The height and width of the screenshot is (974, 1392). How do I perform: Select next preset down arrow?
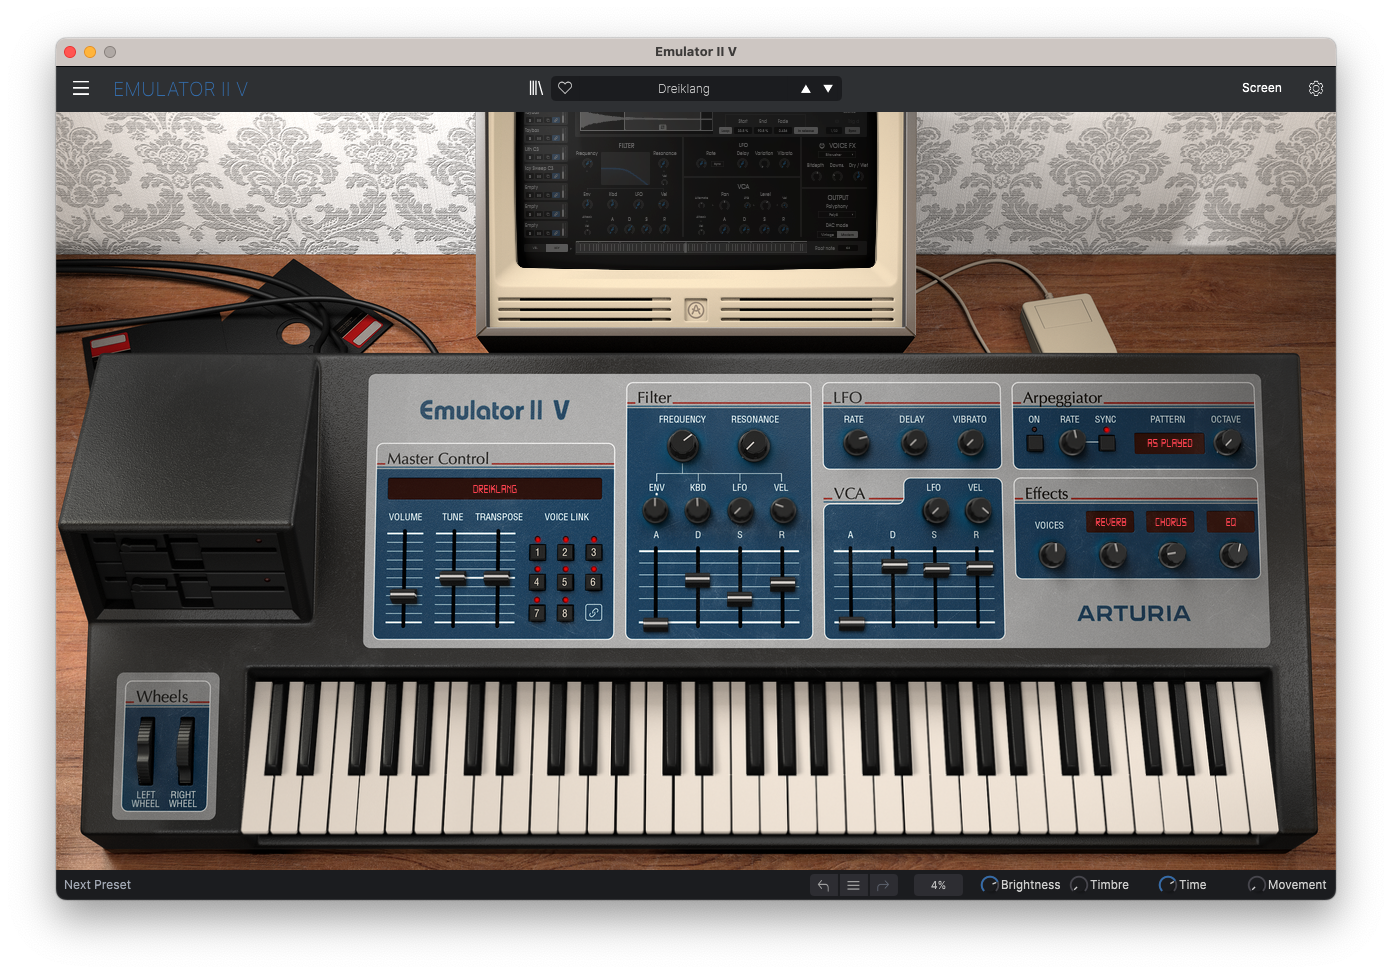828,89
